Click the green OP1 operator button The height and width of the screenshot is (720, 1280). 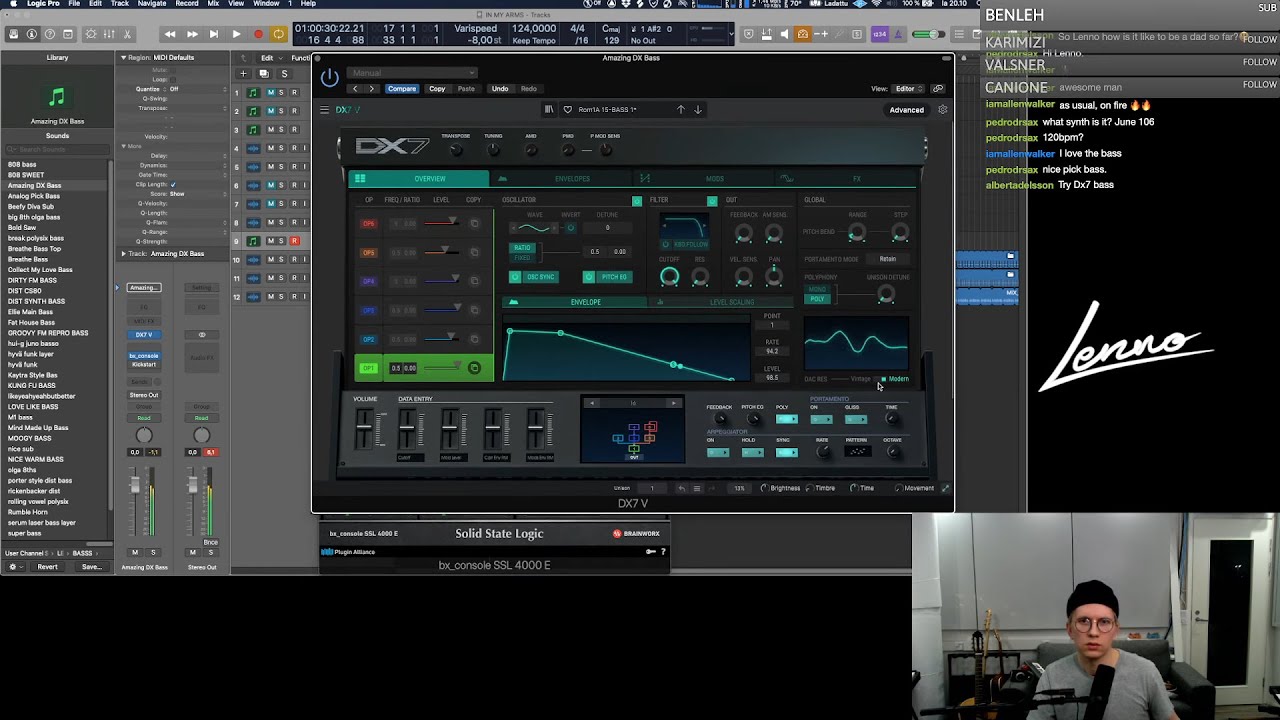[x=368, y=368]
